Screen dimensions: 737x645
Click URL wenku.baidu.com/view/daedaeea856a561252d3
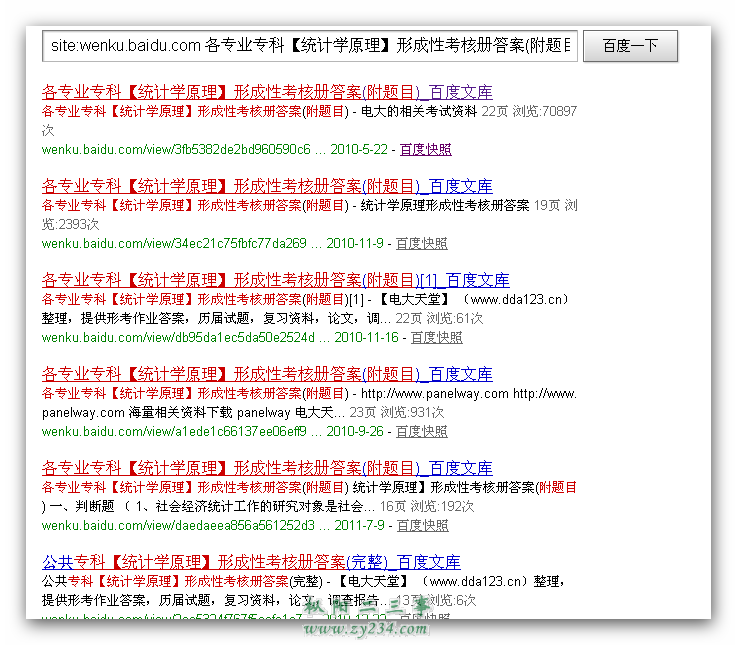[178, 526]
